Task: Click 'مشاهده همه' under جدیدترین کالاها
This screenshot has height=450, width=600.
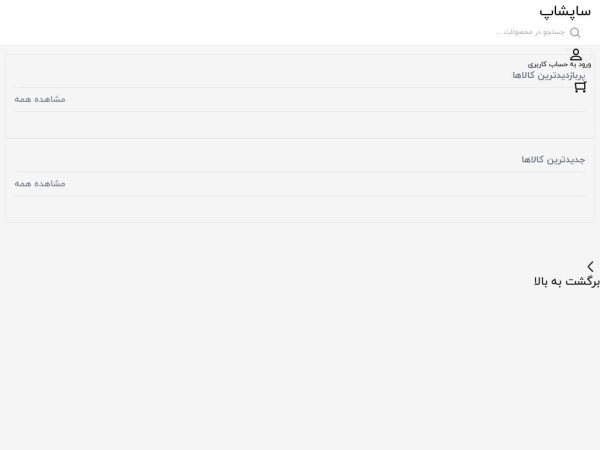Action: (40, 184)
